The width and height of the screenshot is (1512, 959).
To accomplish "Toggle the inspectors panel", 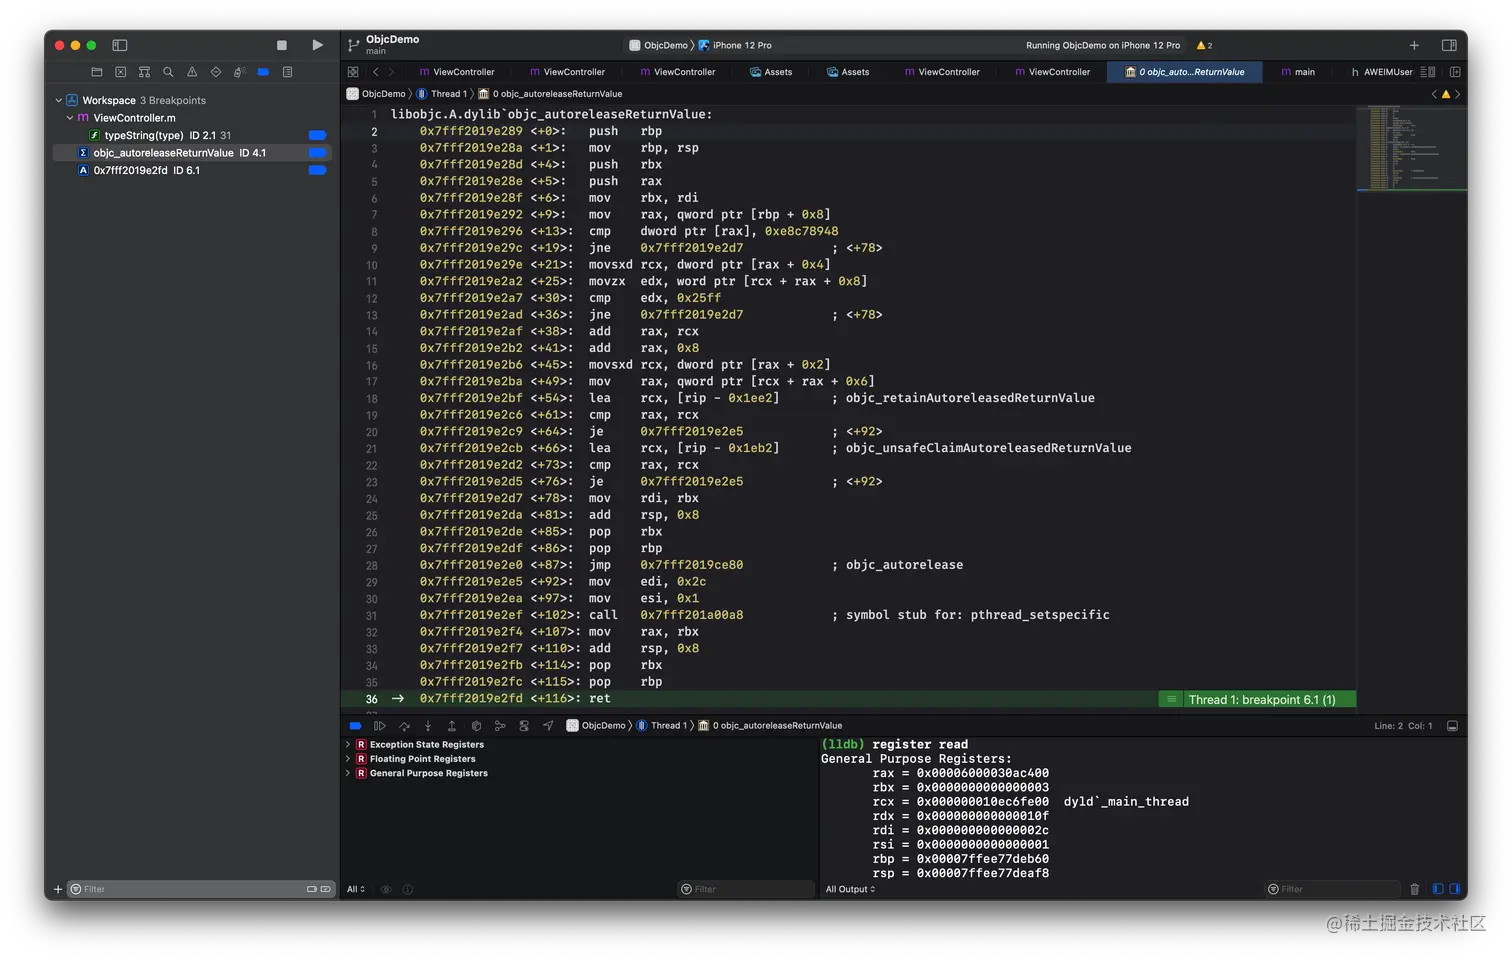I will (x=1449, y=45).
